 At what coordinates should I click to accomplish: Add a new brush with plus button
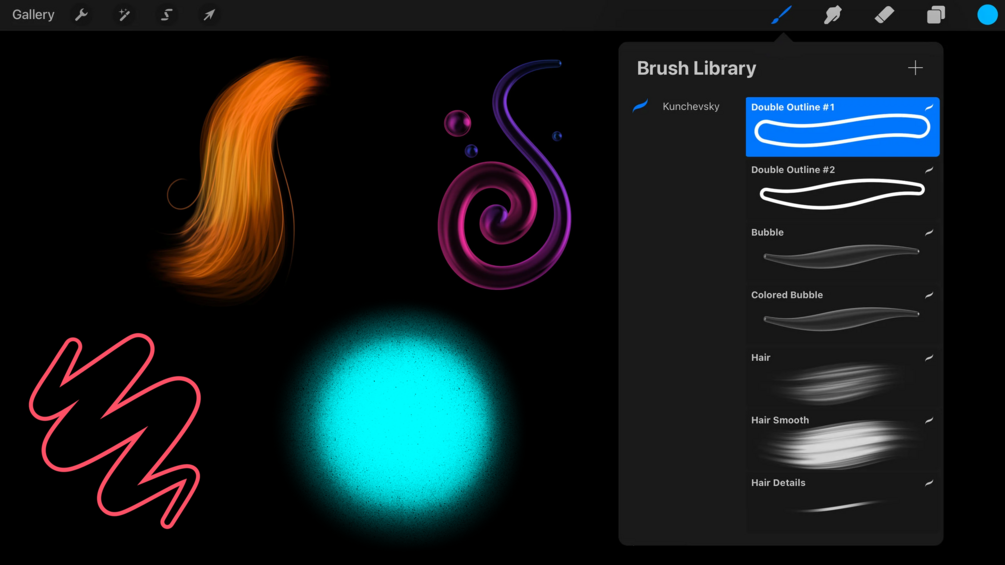915,68
